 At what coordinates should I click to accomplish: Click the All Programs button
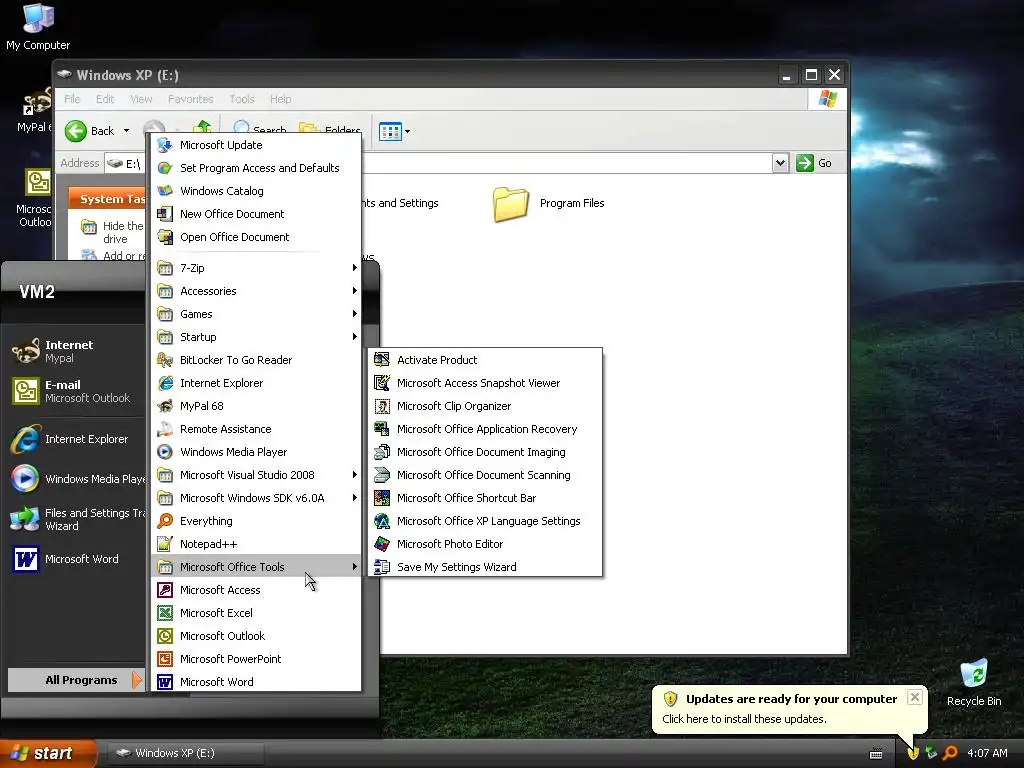tap(76, 680)
